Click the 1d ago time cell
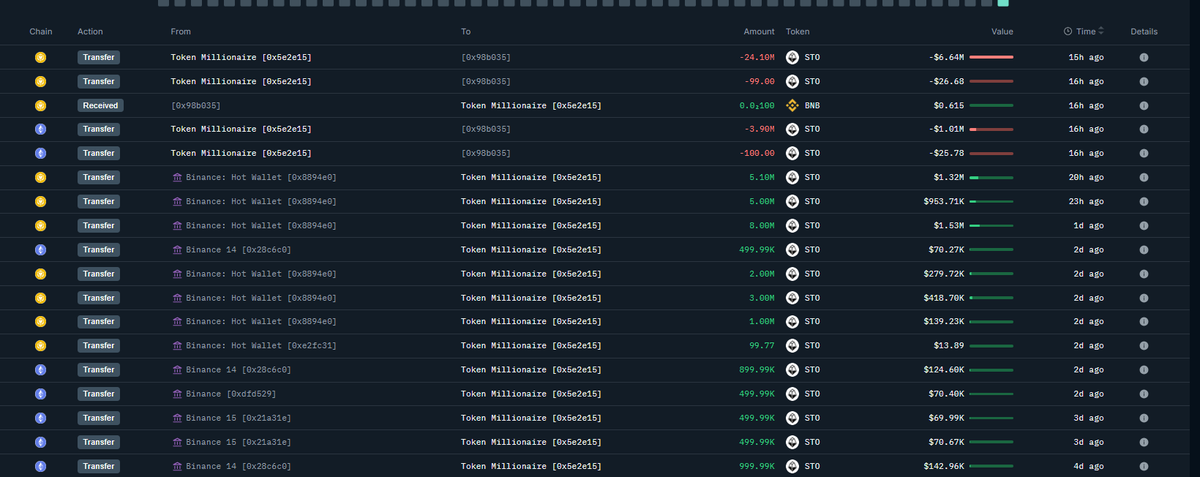Viewport: 1200px width, 477px height. point(1089,225)
